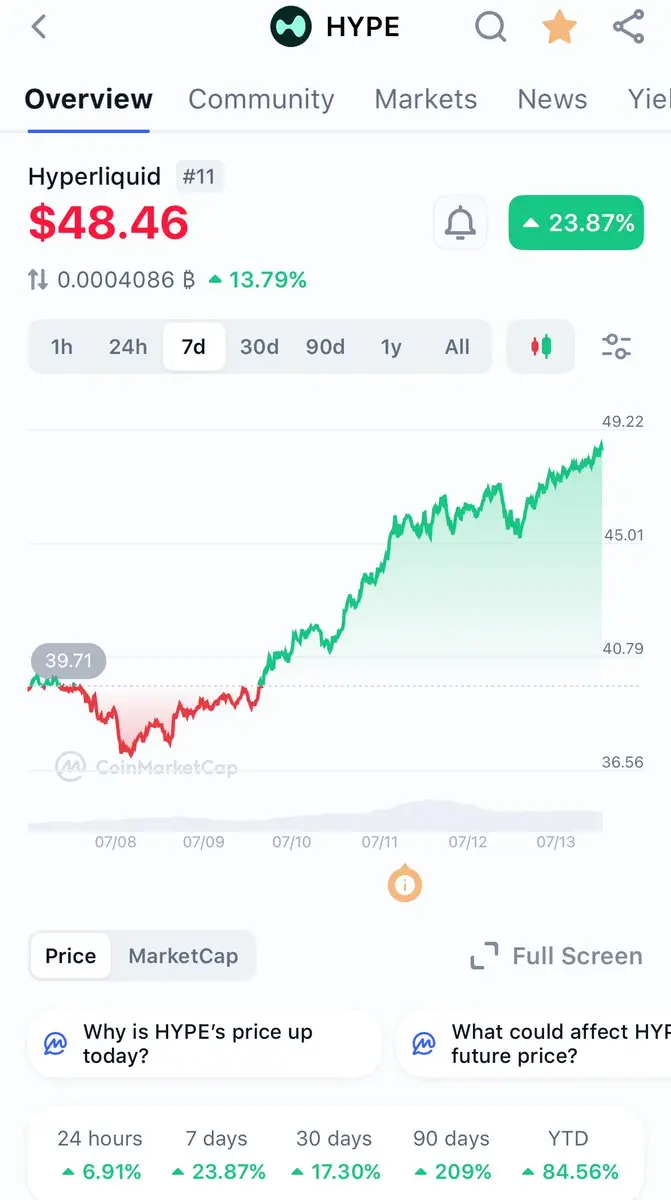Image resolution: width=671 pixels, height=1200 pixels.
Task: Tap the back arrow icon
Action: pos(39,27)
